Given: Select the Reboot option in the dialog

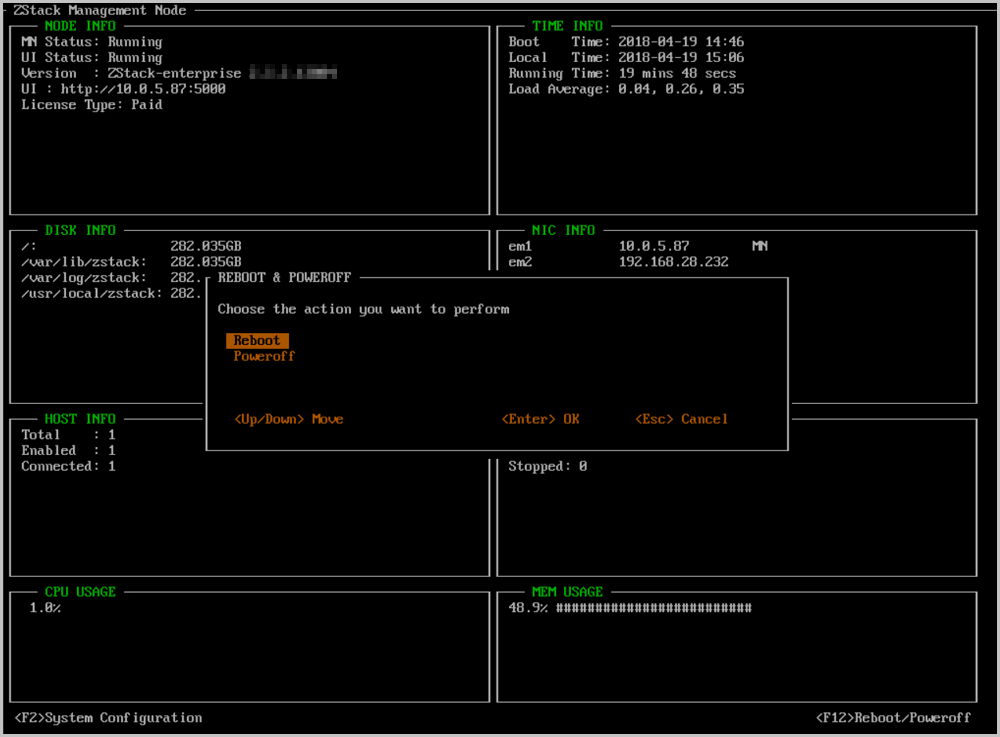Looking at the screenshot, I should 257,341.
